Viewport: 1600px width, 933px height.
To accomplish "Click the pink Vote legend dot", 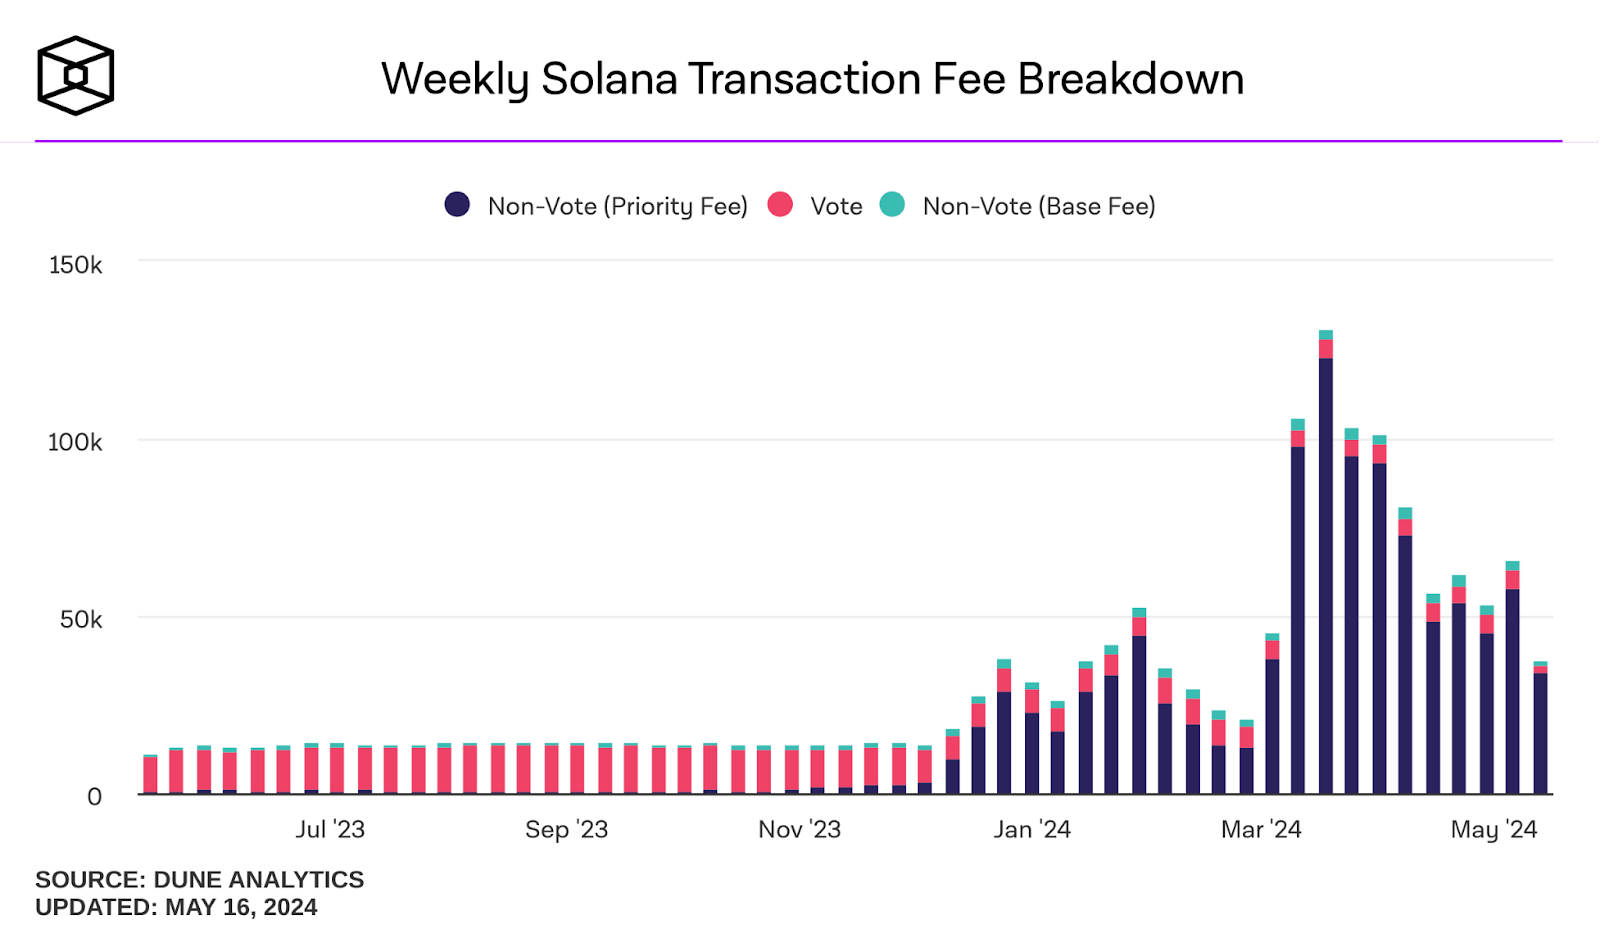I will click(x=780, y=205).
